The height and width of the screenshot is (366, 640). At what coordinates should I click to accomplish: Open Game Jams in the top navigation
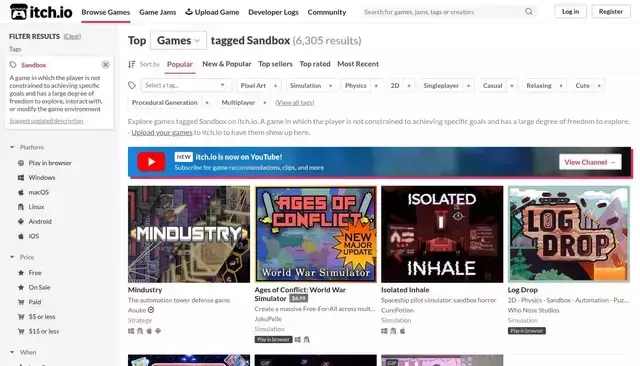pos(158,12)
